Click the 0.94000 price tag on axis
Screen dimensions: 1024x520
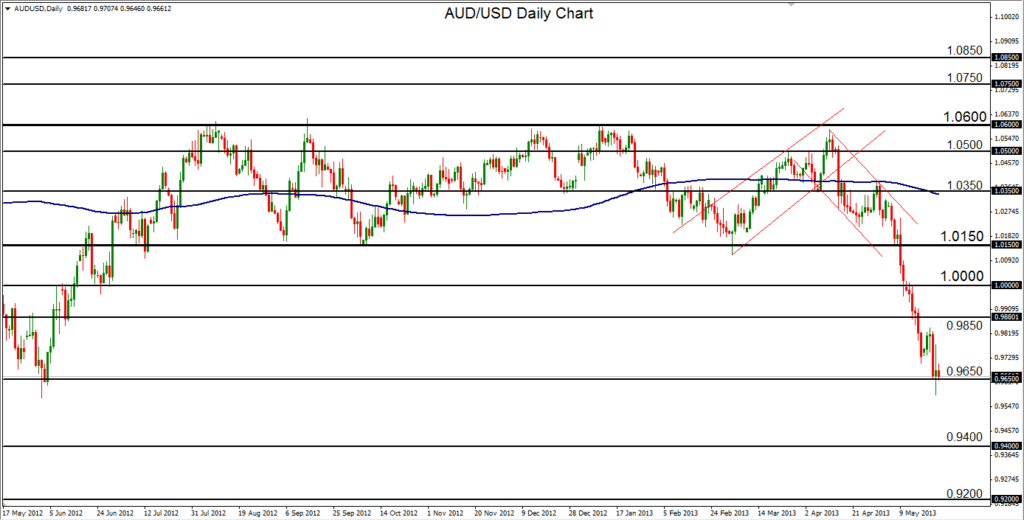tap(1005, 447)
